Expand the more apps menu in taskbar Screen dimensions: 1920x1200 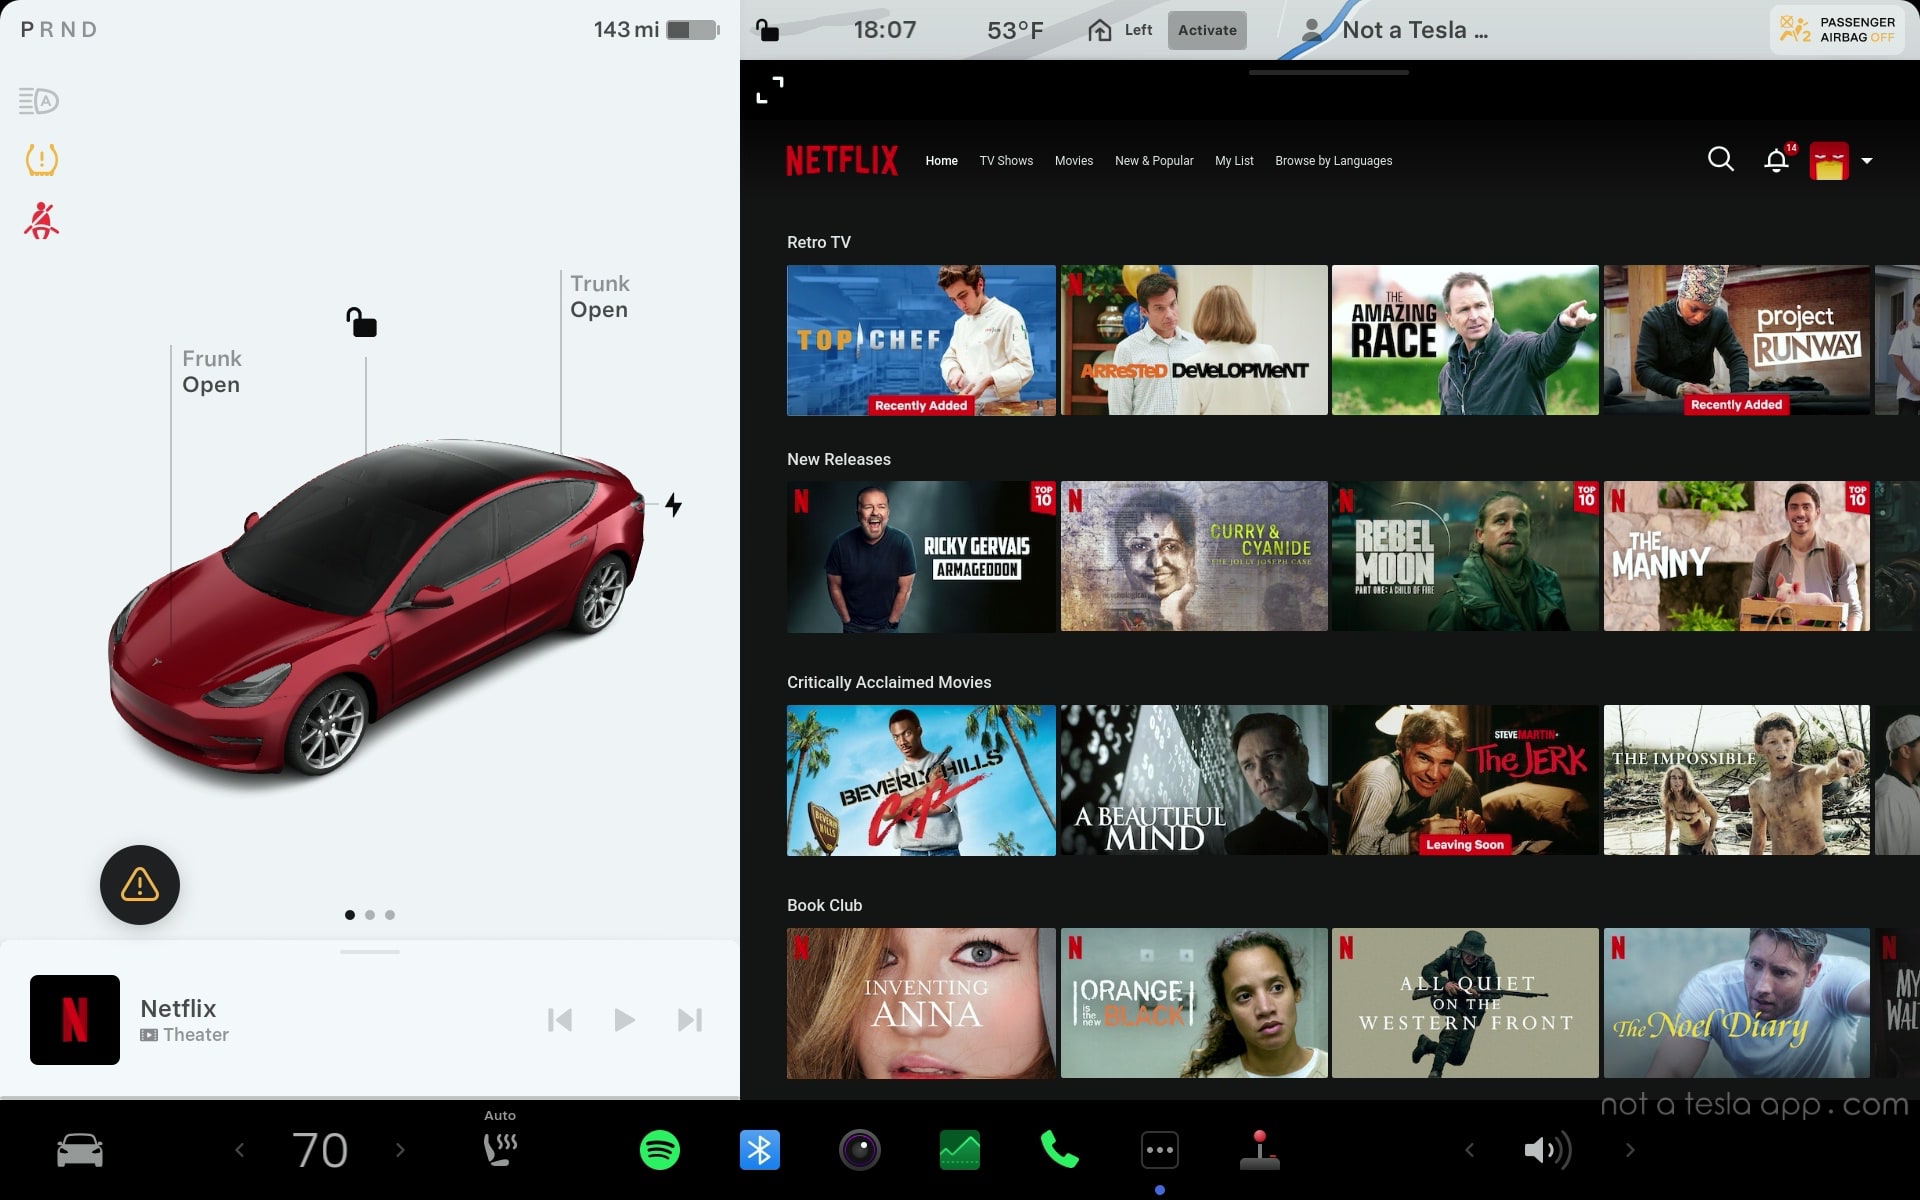point(1158,1149)
